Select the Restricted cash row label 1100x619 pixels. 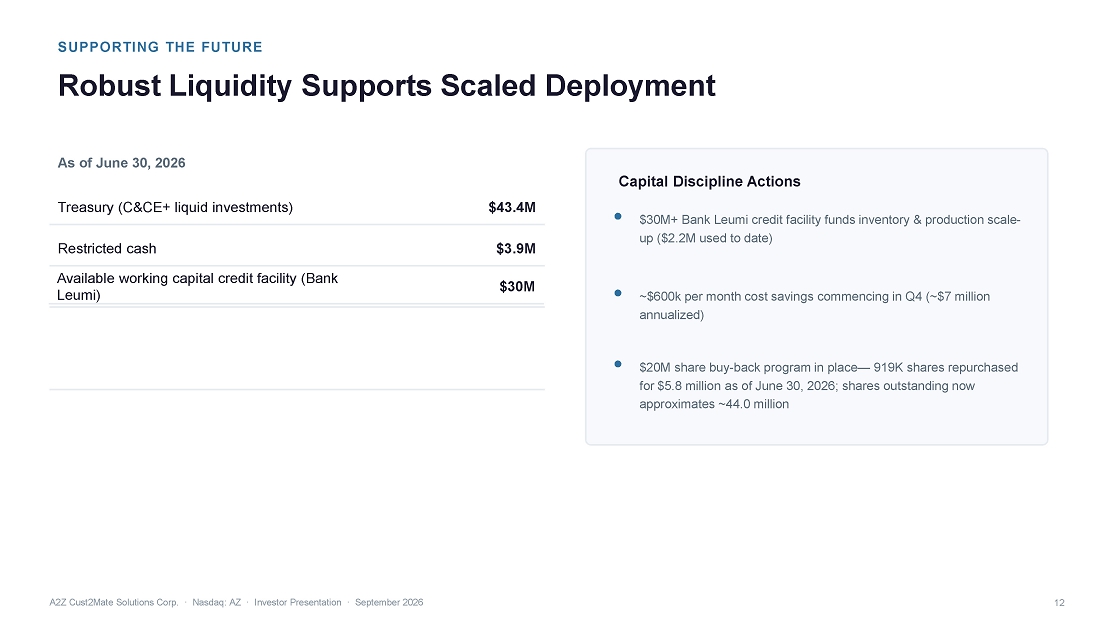(x=107, y=248)
